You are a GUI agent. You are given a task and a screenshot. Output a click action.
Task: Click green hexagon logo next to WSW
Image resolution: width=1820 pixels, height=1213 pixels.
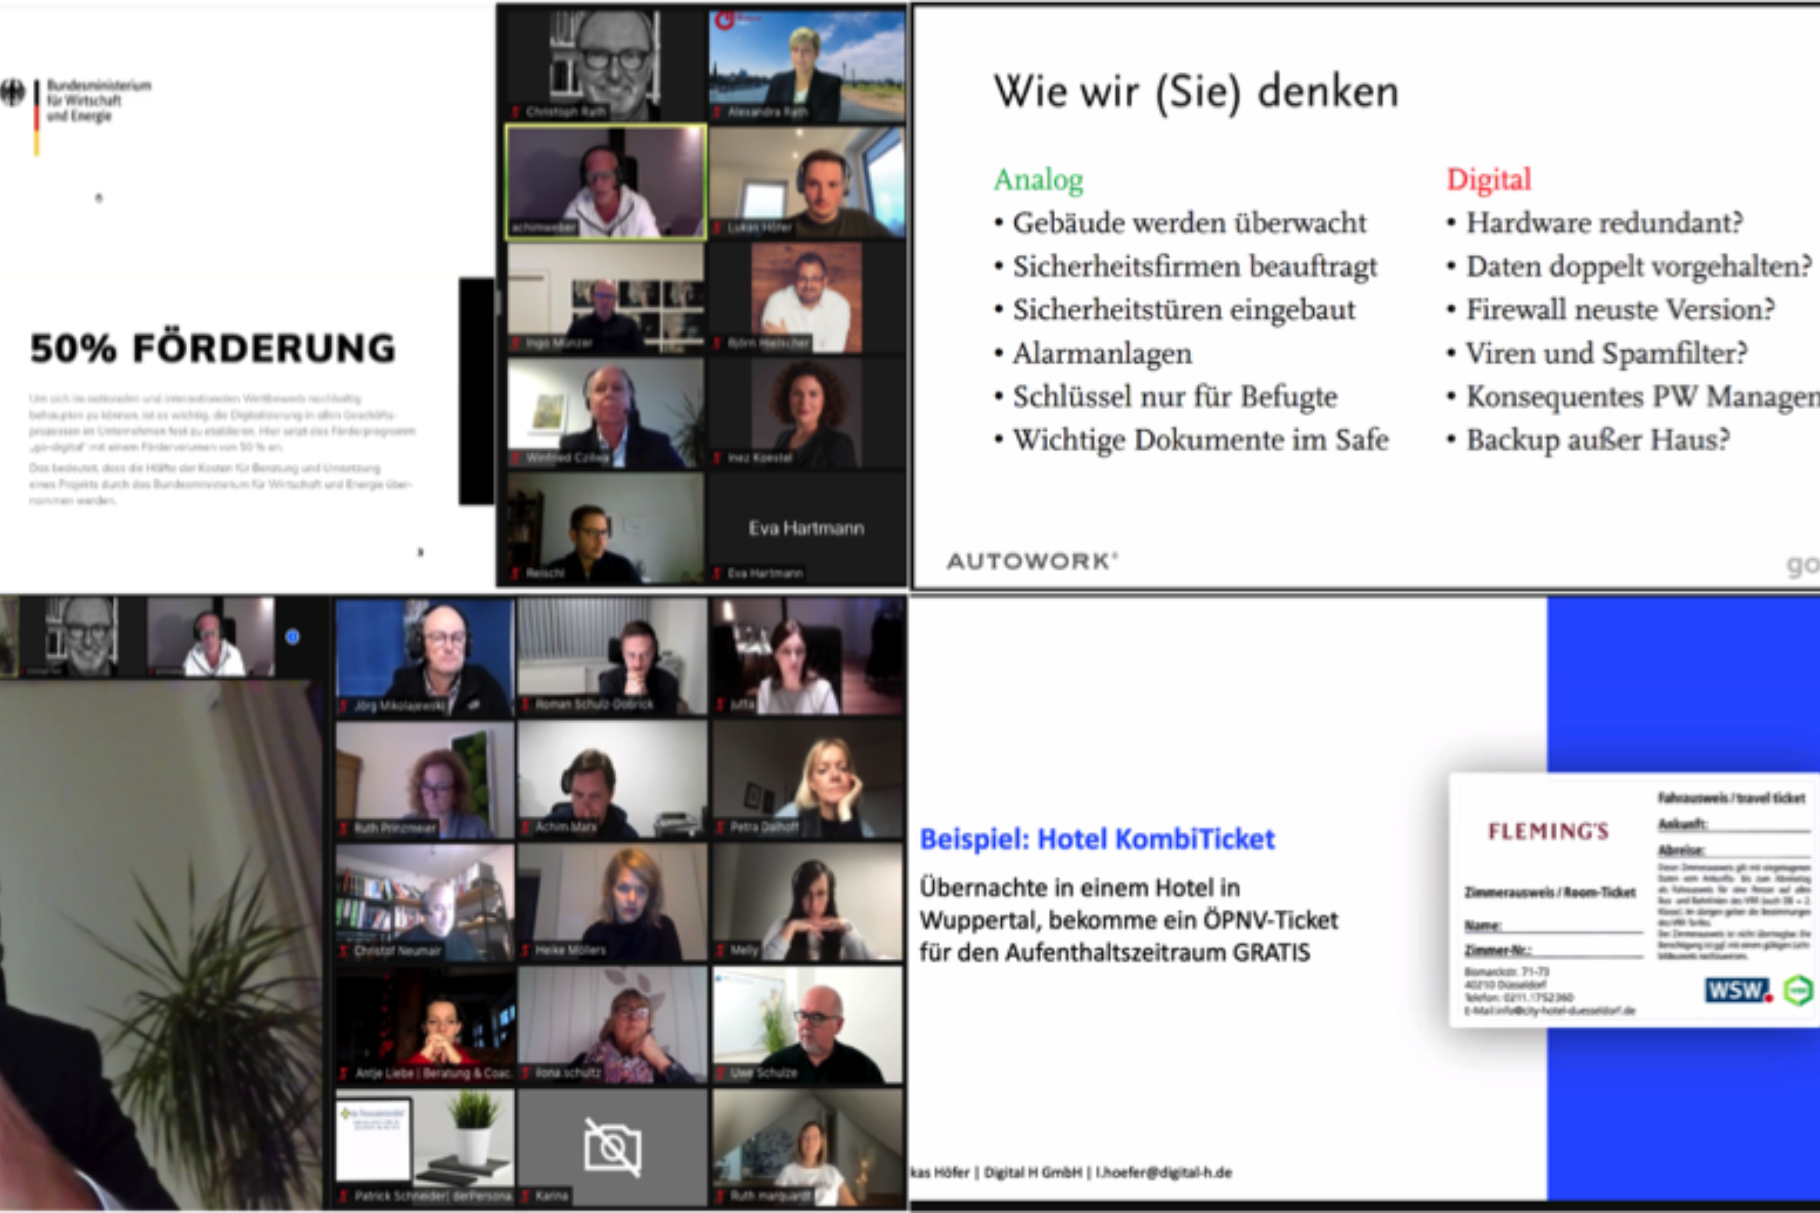click(1798, 990)
